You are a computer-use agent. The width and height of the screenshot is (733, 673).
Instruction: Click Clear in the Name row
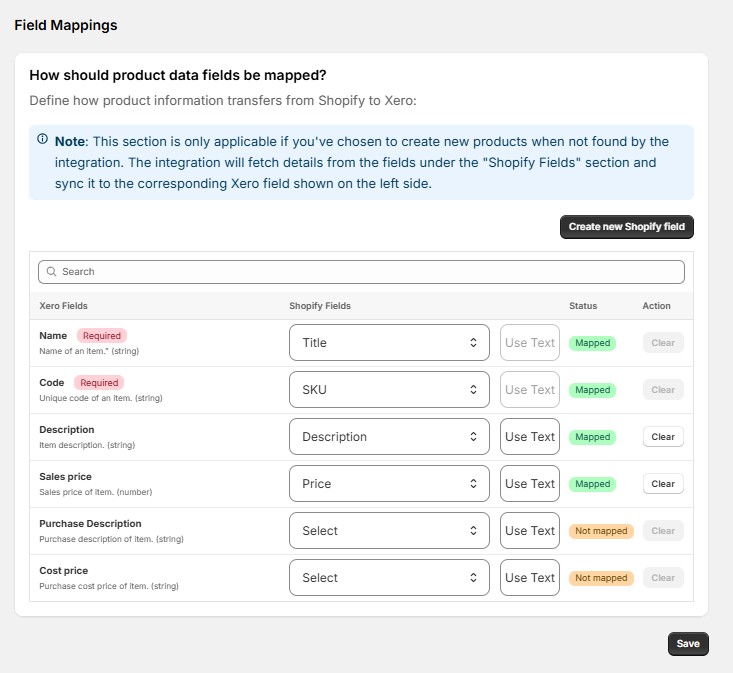coord(663,343)
